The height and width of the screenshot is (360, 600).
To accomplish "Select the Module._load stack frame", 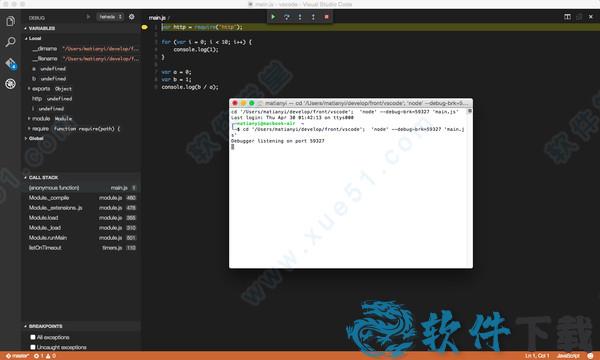I will click(x=82, y=228).
